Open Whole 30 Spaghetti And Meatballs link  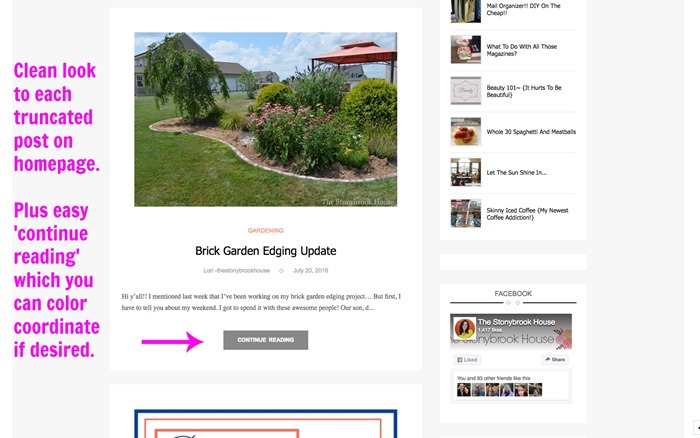pyautogui.click(x=531, y=132)
